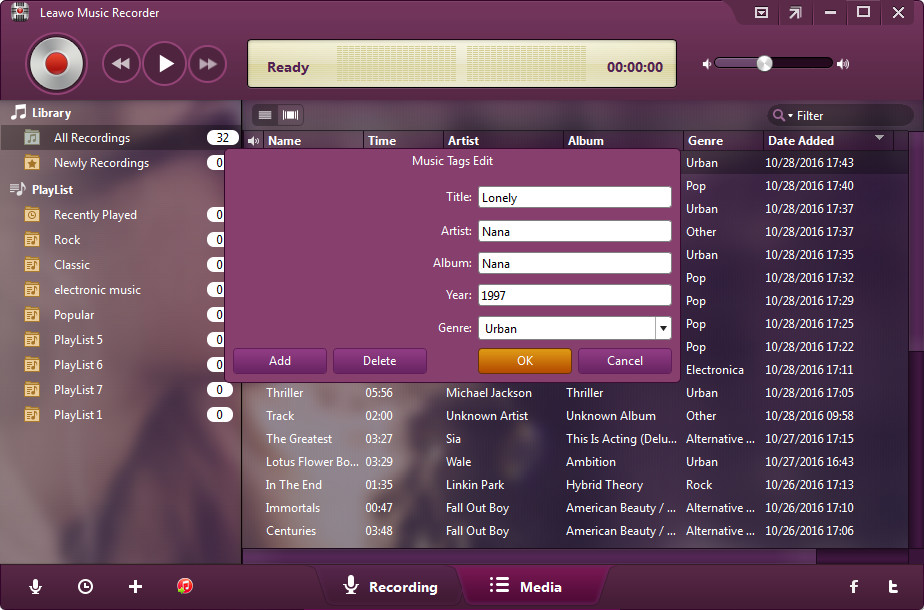Click the fast-forward playback button
924x610 pixels.
[x=207, y=64]
